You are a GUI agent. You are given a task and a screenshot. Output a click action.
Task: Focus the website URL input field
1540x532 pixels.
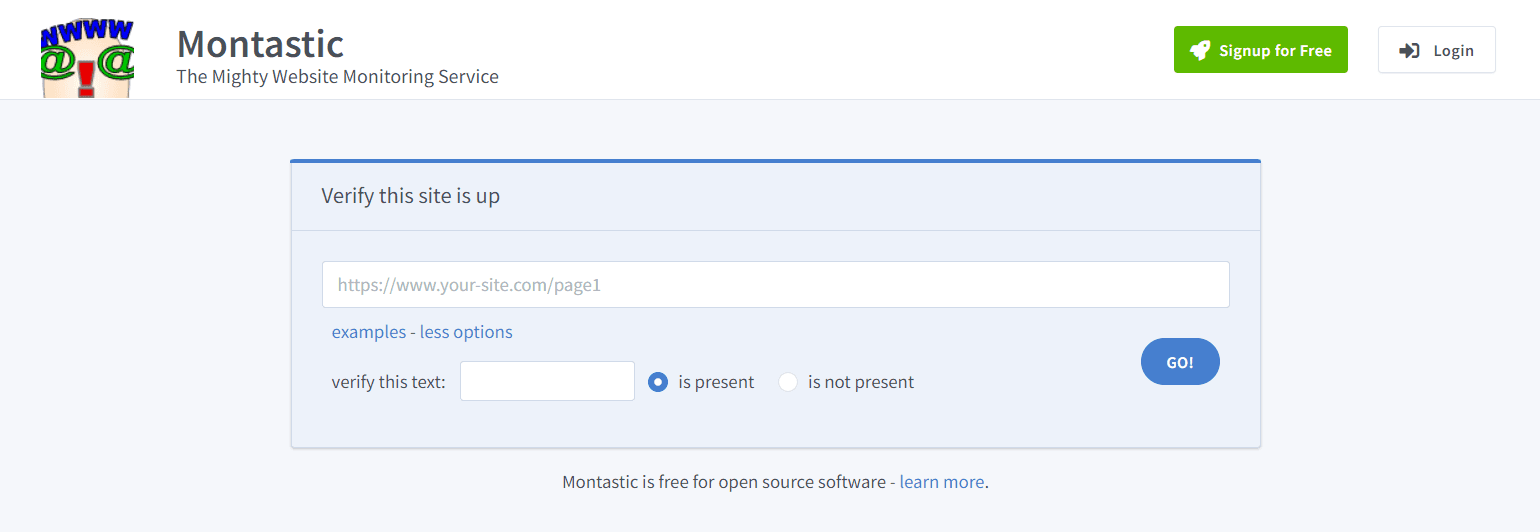point(775,285)
